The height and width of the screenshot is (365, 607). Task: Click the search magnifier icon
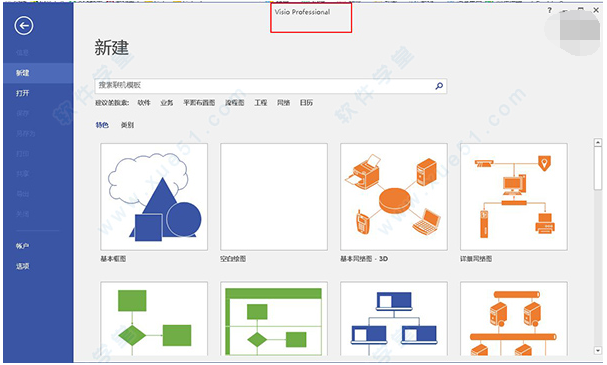pyautogui.click(x=439, y=86)
